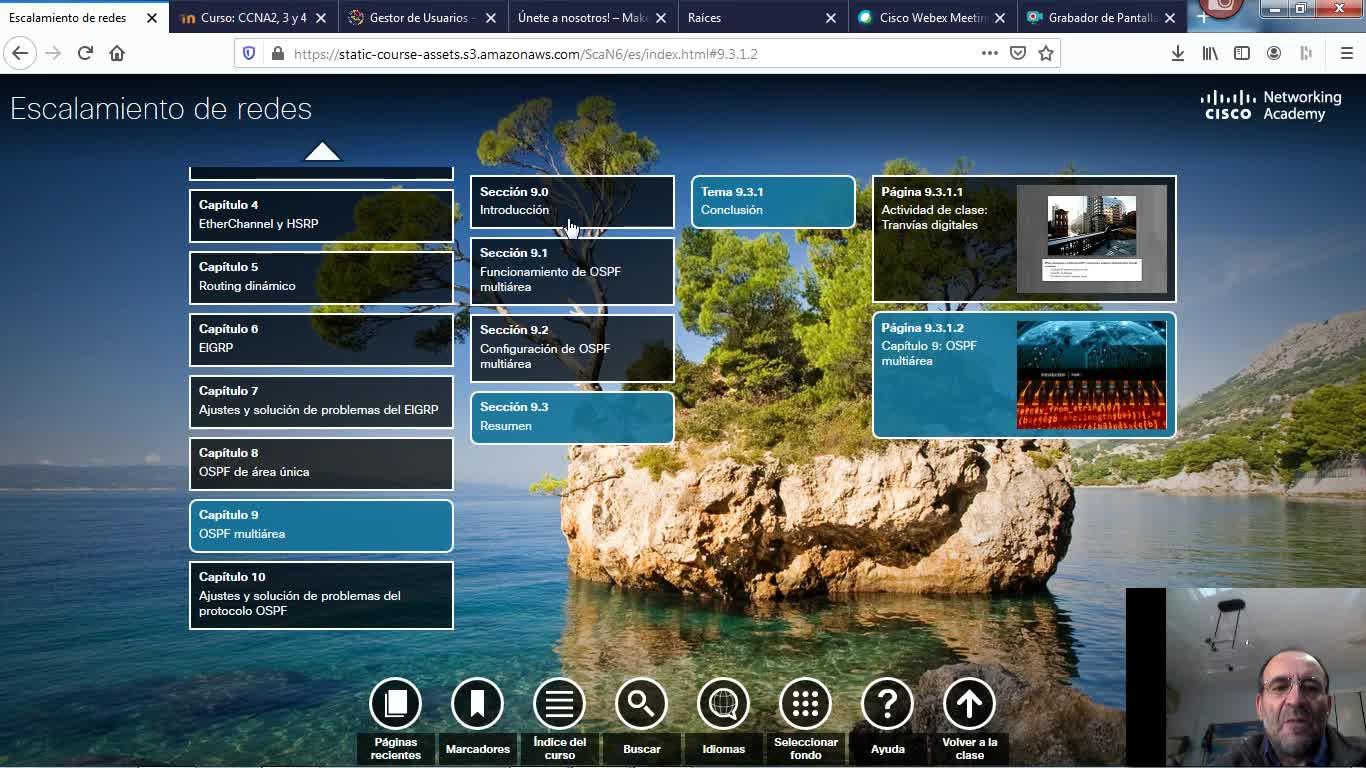Open Capítulo 10 OSPF troubleshooting
The image size is (1366, 768).
[321, 595]
